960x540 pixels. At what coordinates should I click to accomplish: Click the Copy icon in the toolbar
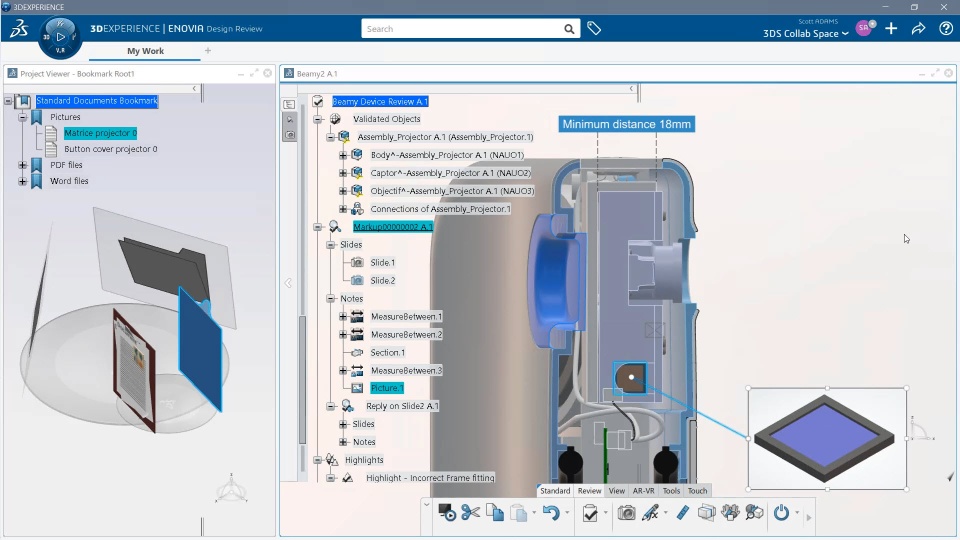point(495,512)
